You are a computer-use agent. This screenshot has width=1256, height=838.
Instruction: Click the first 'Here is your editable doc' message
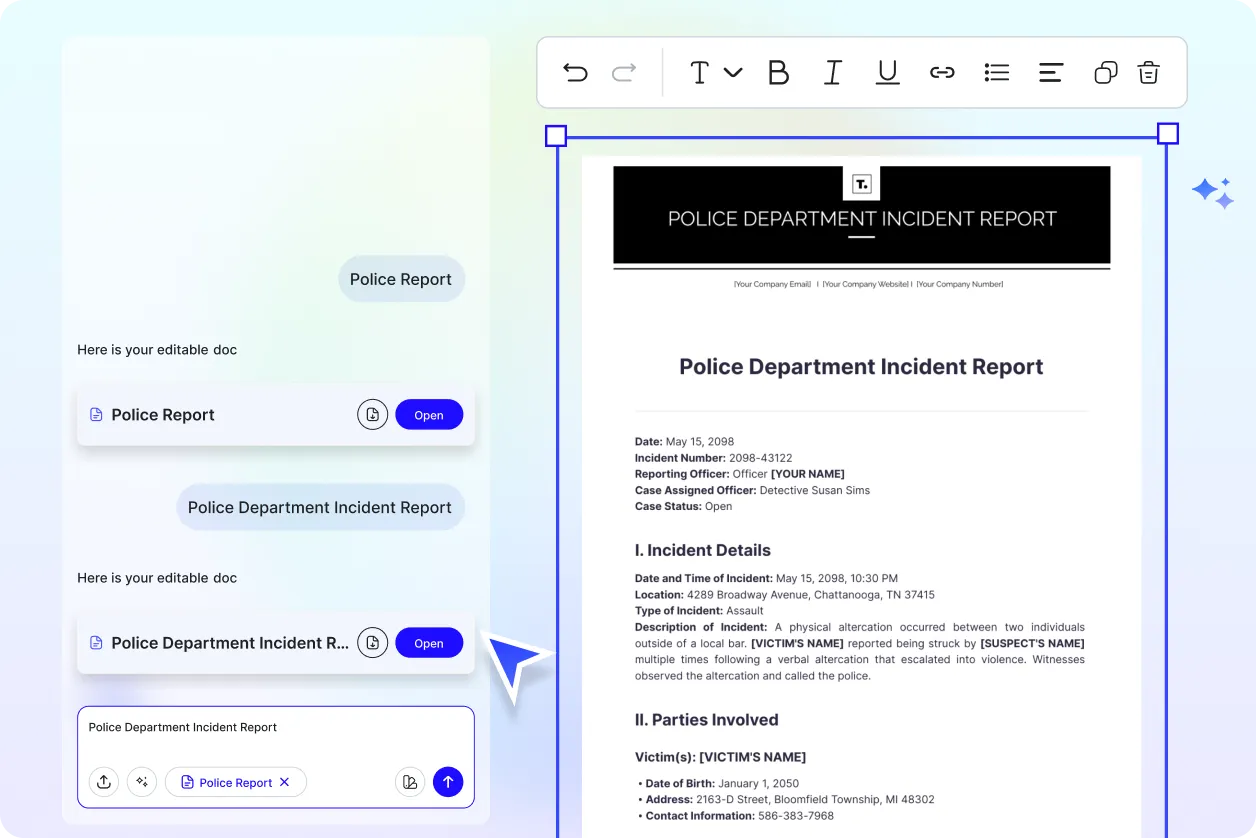pos(157,350)
